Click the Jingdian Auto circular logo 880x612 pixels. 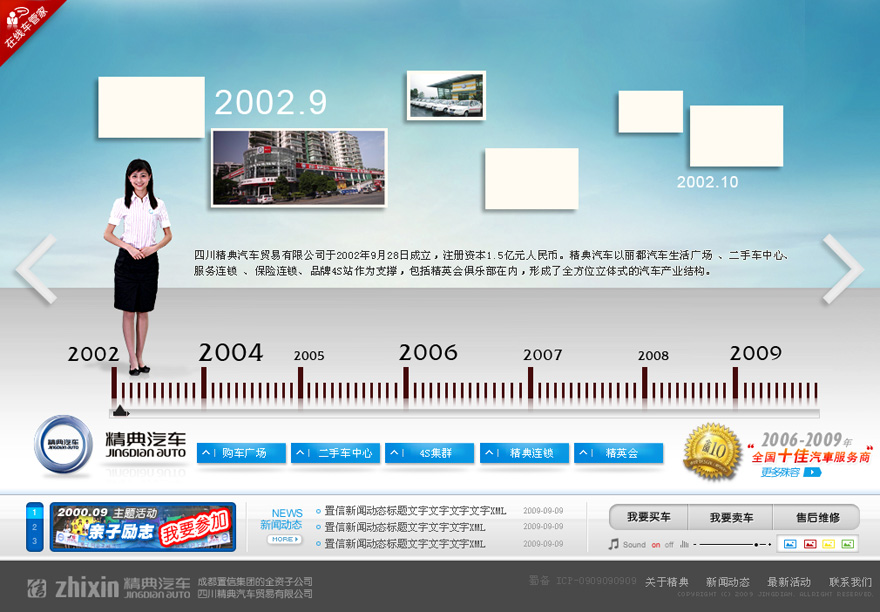pyautogui.click(x=63, y=444)
